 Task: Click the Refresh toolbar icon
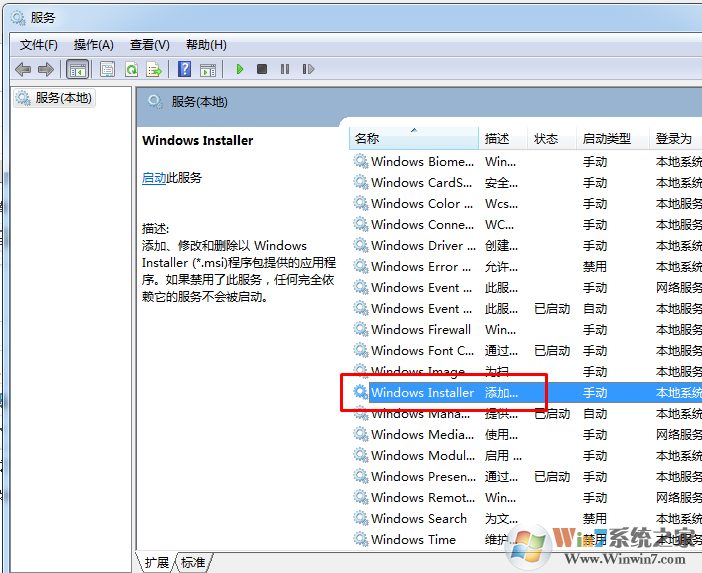(x=131, y=69)
